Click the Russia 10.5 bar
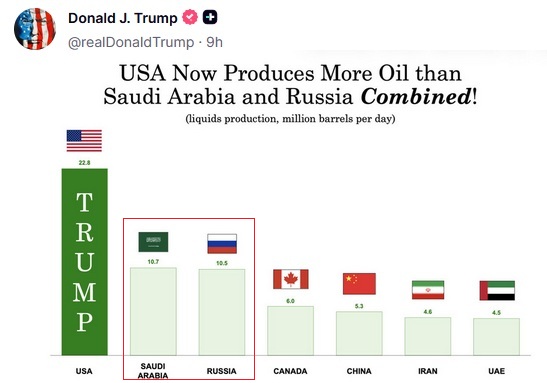547x383 pixels. point(222,312)
